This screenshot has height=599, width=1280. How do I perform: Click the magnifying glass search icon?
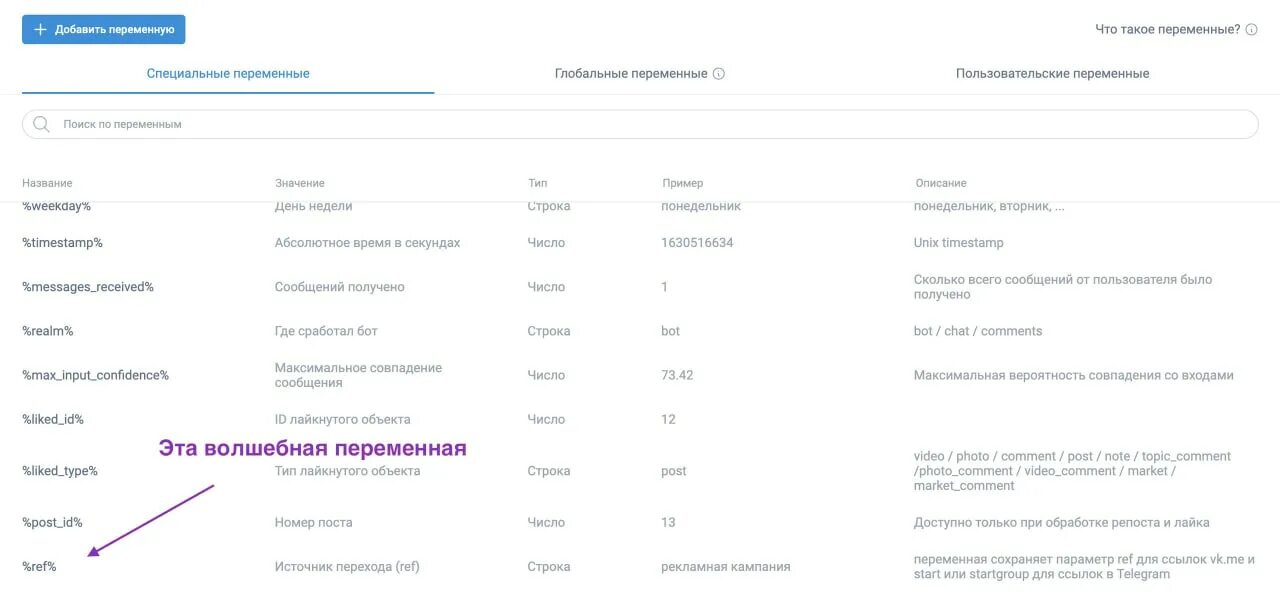point(40,123)
